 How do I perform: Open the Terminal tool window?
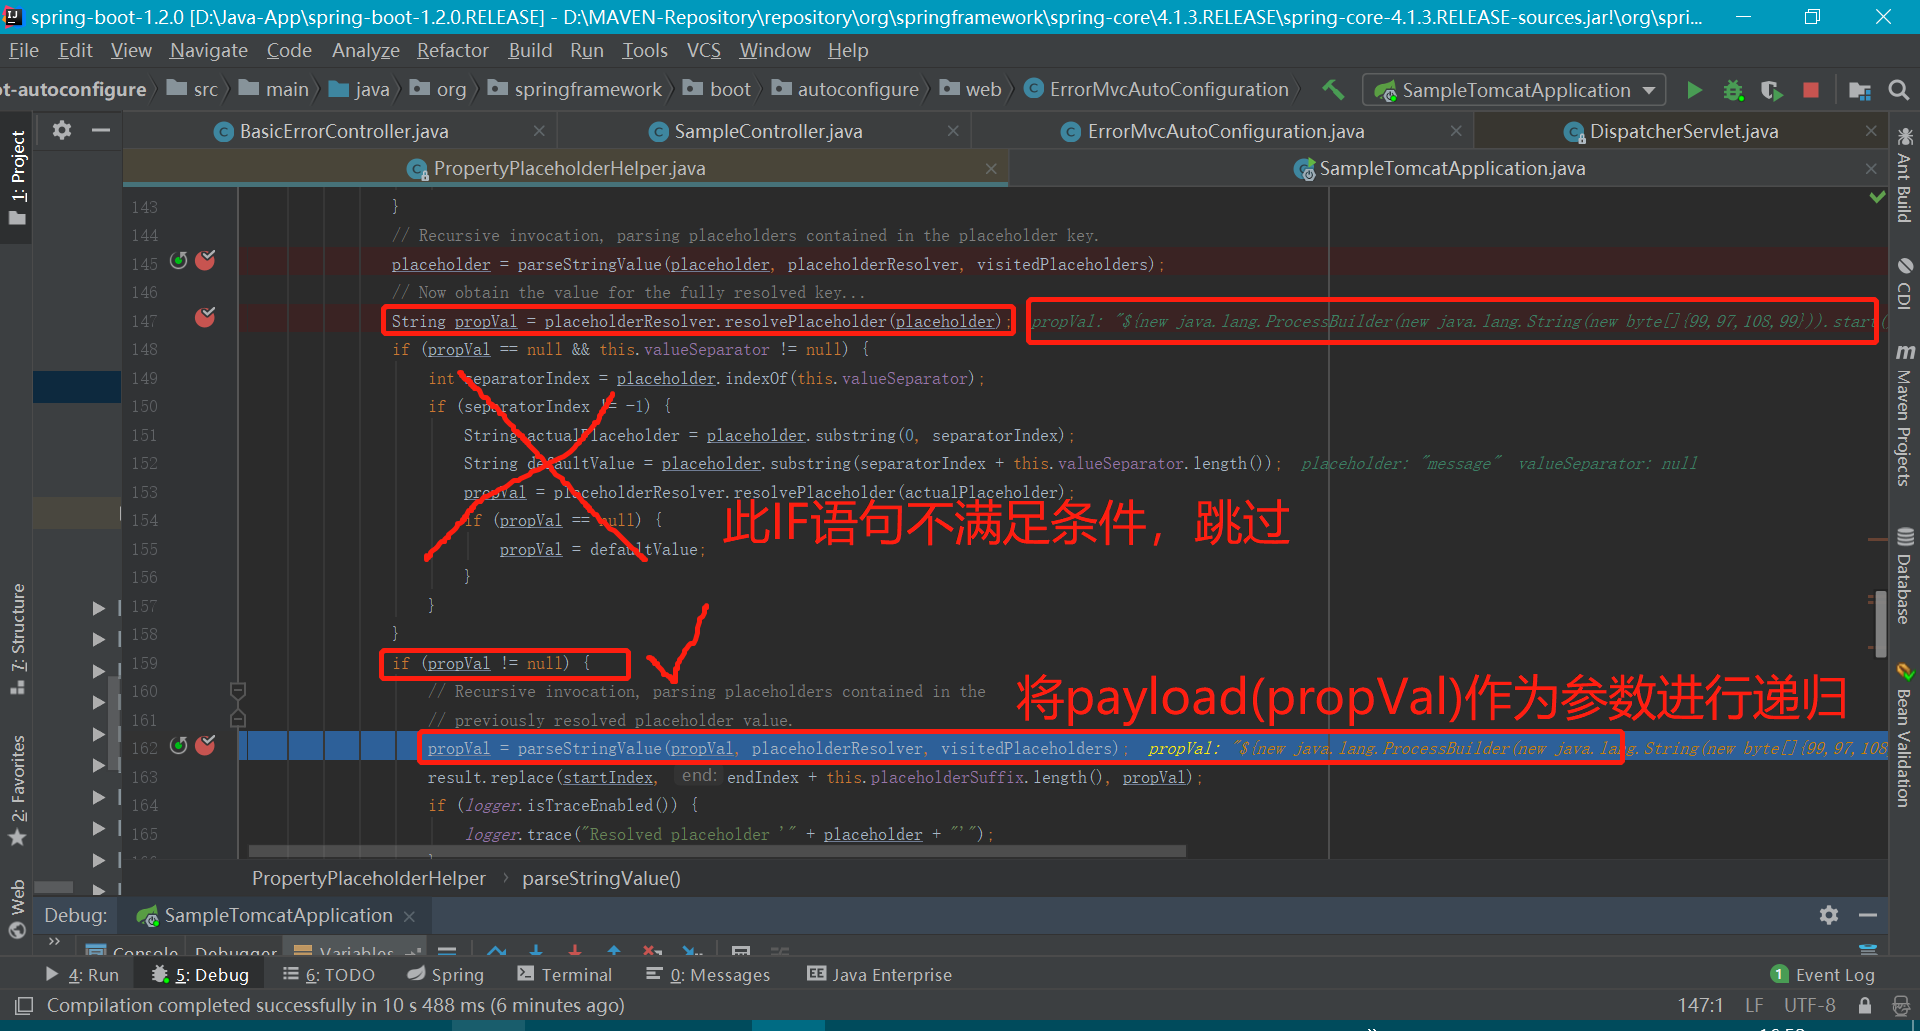pyautogui.click(x=565, y=975)
